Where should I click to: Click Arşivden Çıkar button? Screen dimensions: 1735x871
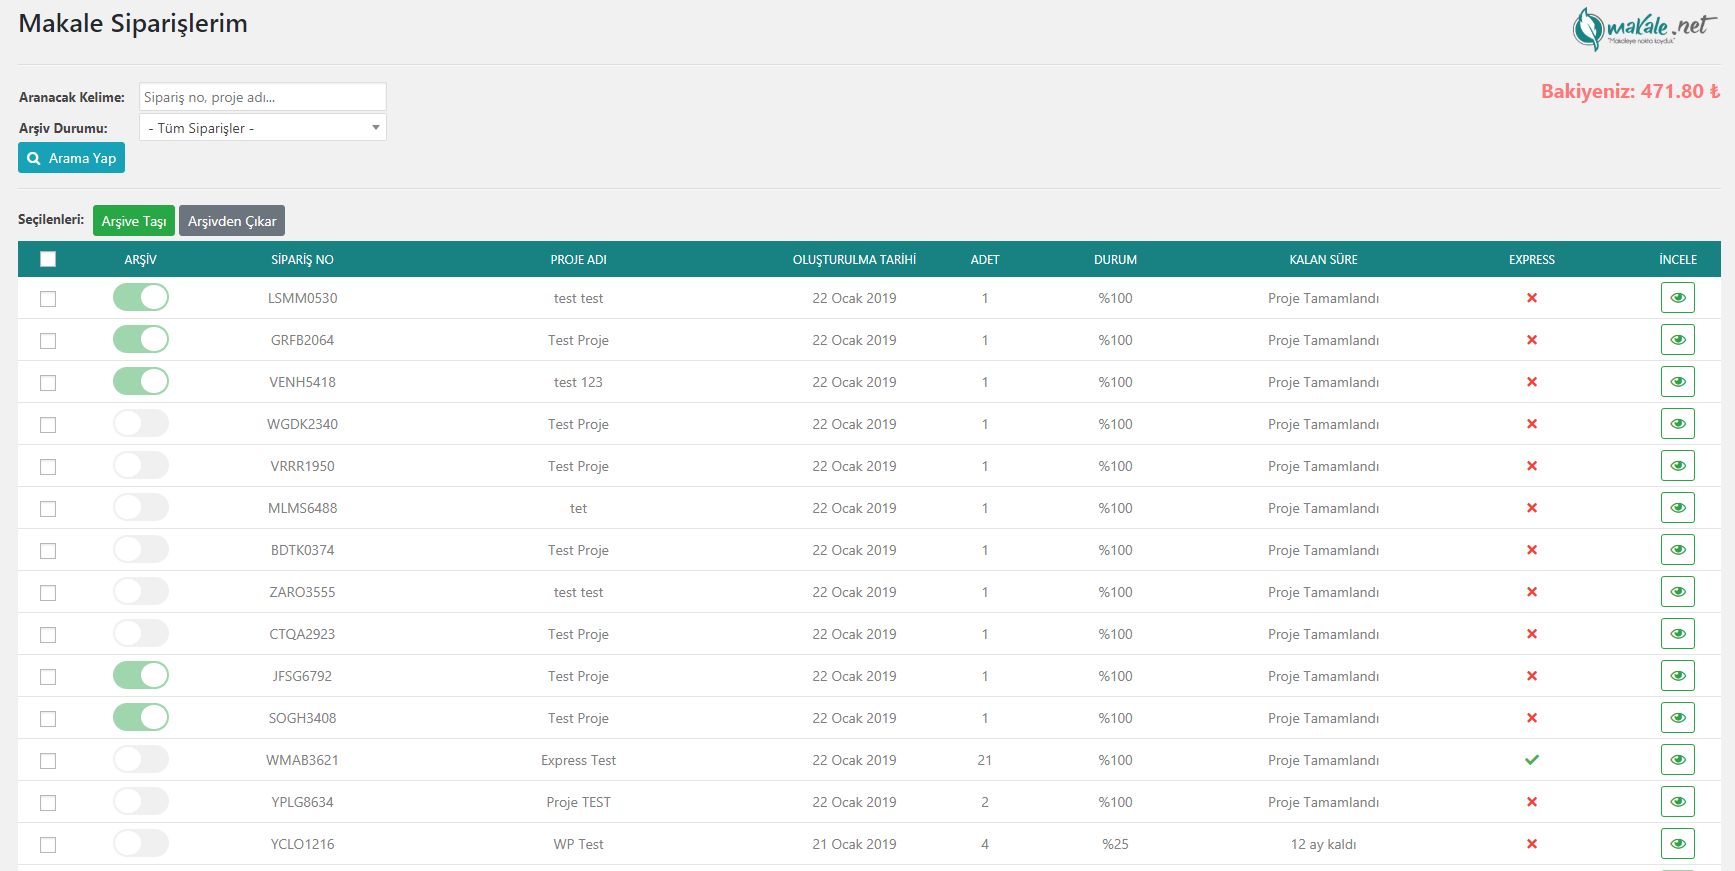pos(232,221)
